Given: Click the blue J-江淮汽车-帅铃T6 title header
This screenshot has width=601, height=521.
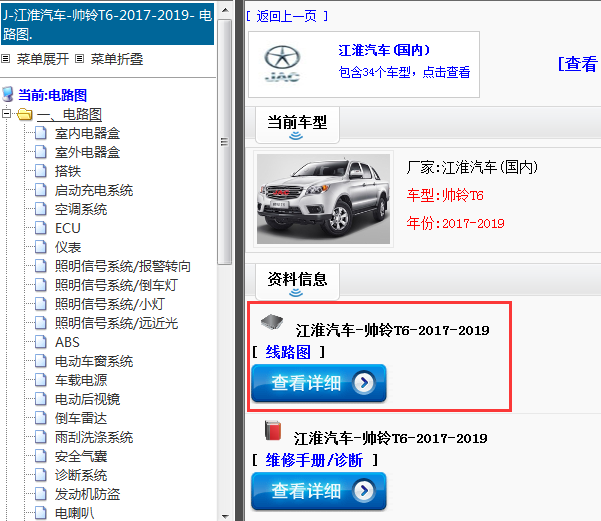Looking at the screenshot, I should pyautogui.click(x=107, y=25).
